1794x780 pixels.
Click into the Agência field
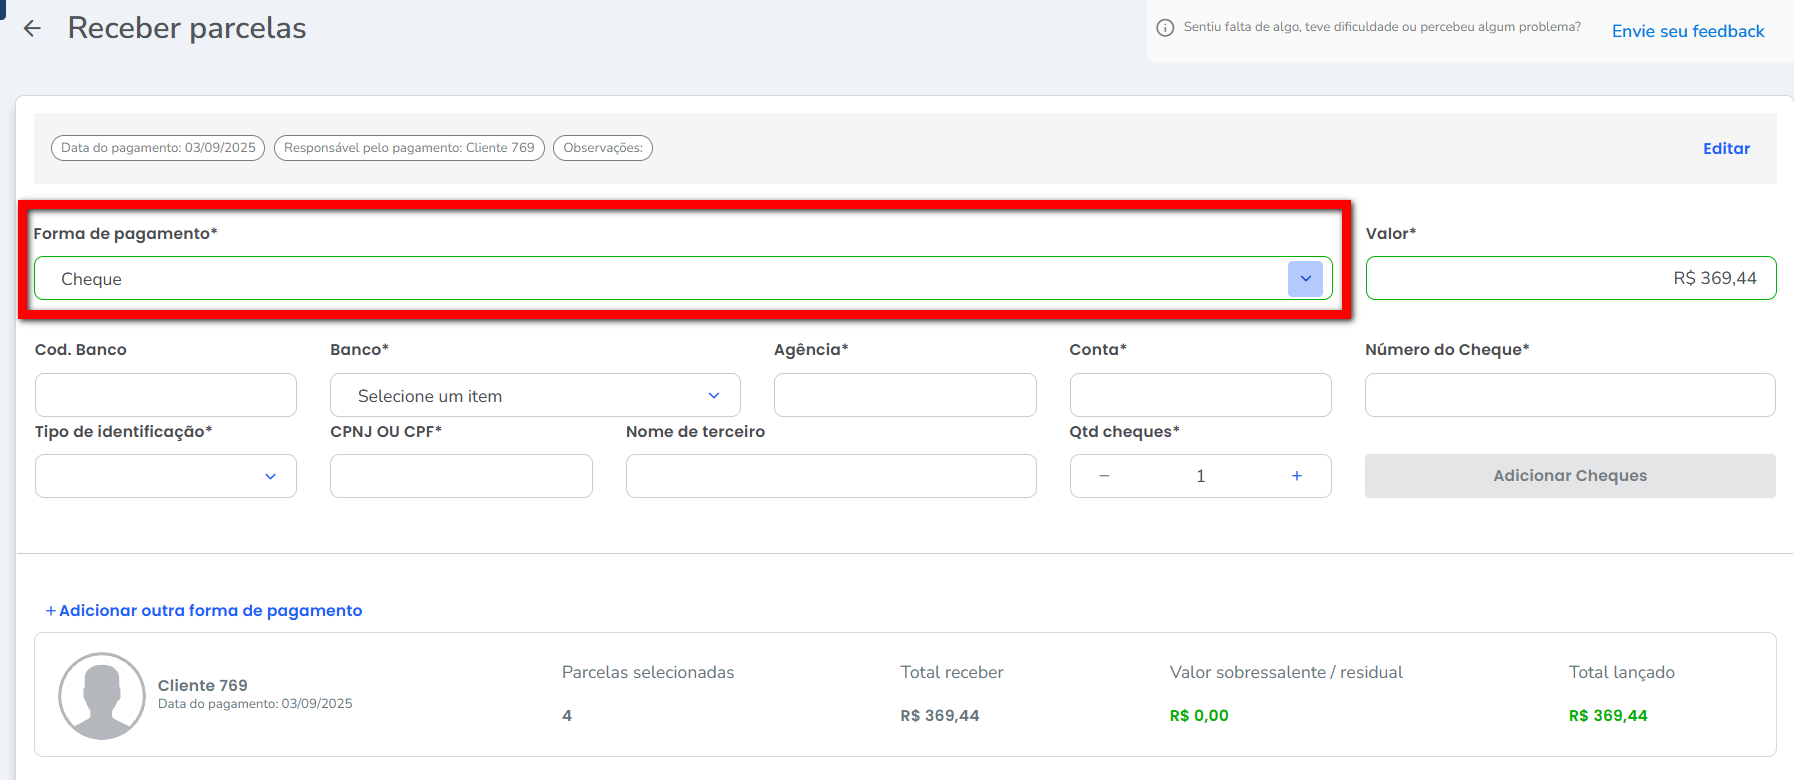click(x=905, y=396)
